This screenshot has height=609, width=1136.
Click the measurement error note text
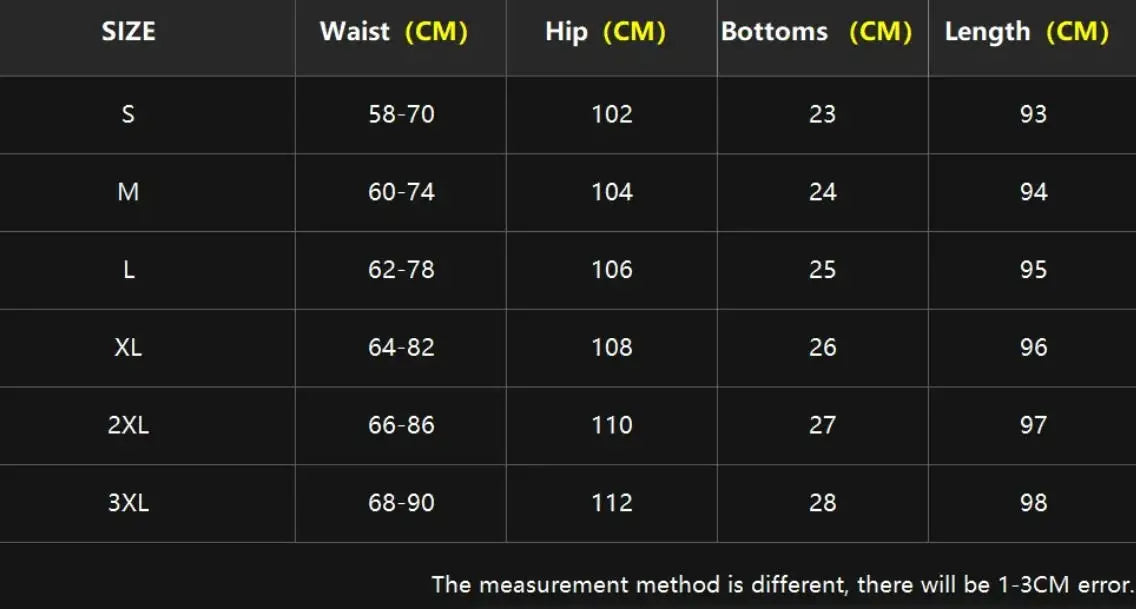(x=782, y=584)
